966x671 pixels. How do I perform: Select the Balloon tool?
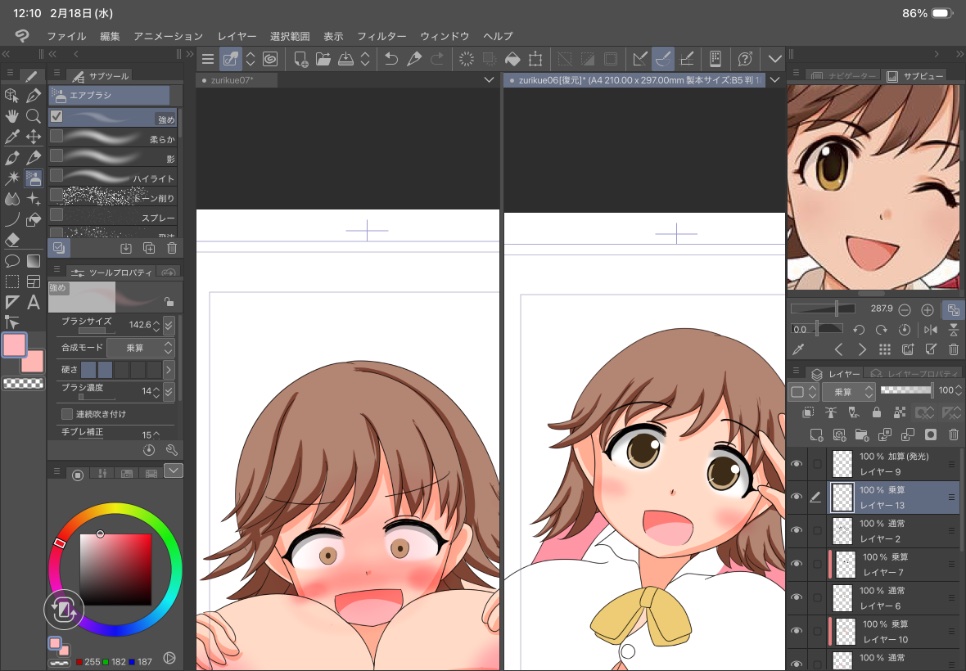12,261
